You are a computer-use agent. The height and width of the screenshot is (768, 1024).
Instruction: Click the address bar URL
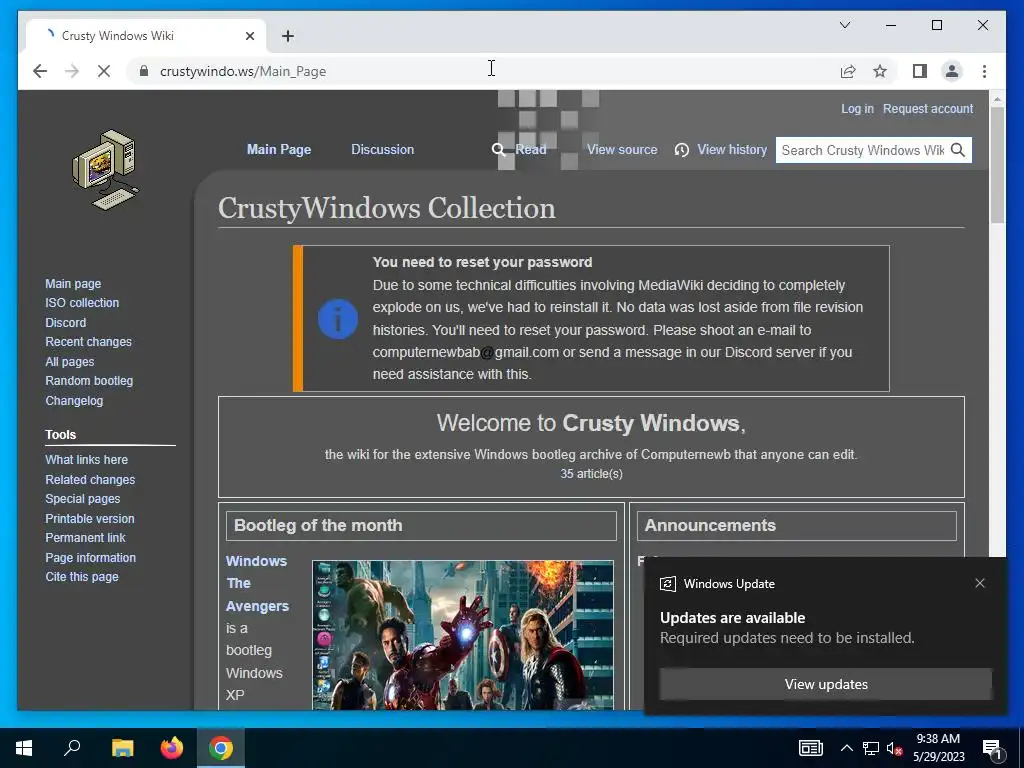point(243,71)
